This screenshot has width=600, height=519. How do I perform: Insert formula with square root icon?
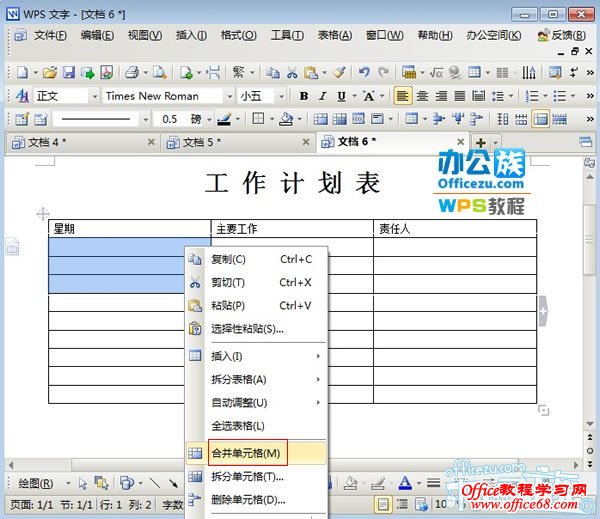436,72
